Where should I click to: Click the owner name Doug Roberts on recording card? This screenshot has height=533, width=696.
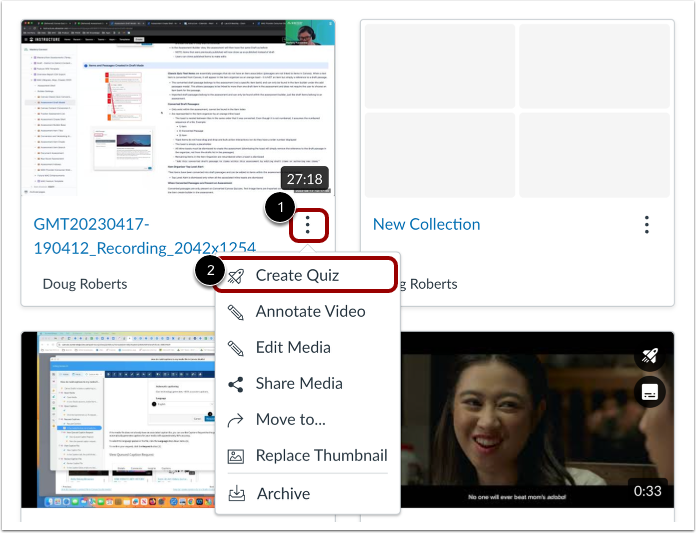coord(85,284)
